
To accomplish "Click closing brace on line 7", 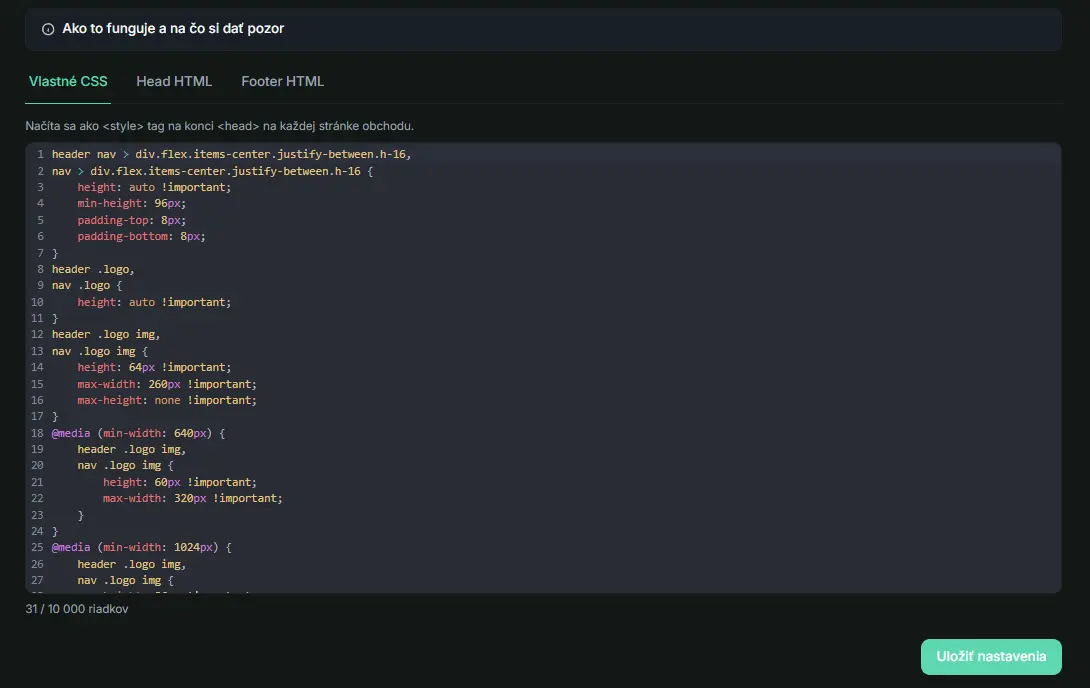I will coord(55,253).
